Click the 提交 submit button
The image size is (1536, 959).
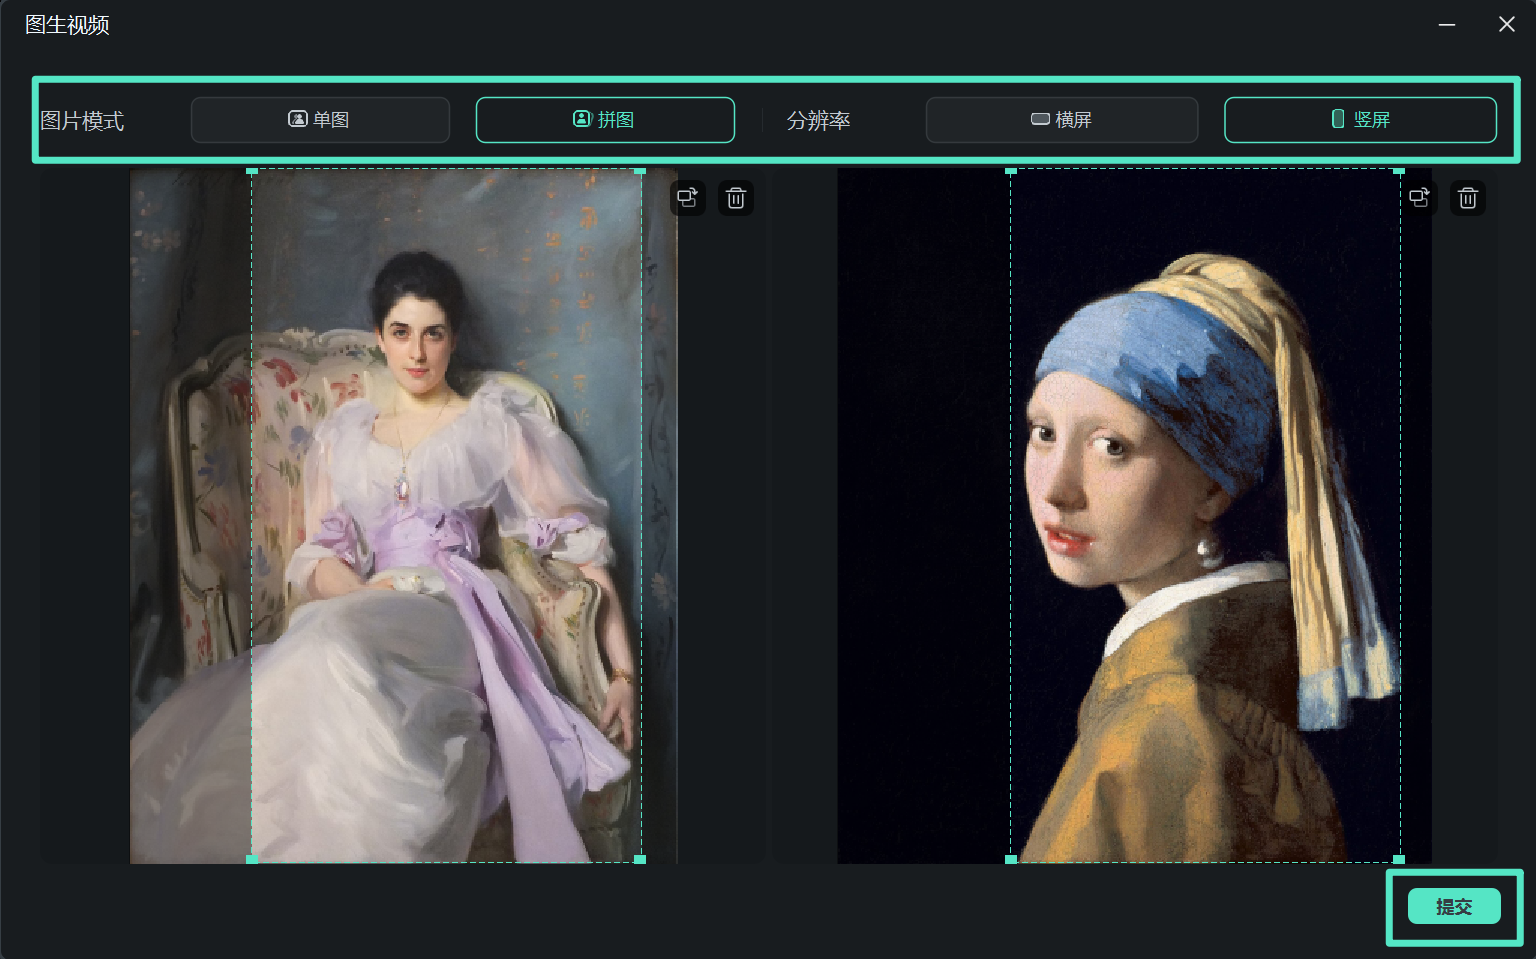(1454, 906)
